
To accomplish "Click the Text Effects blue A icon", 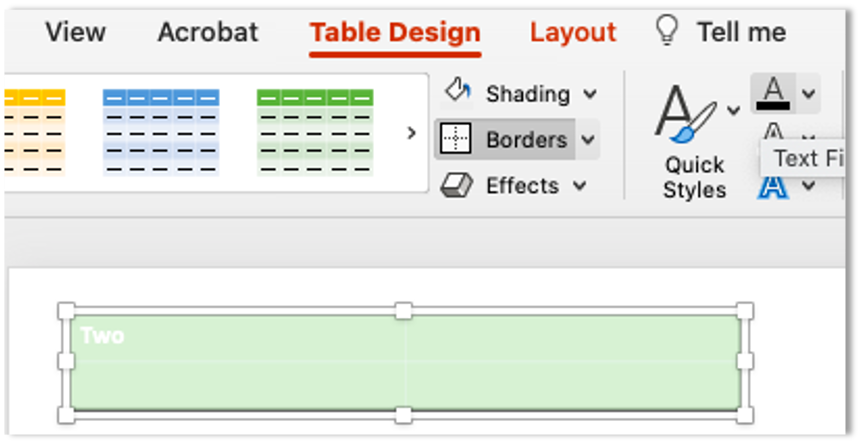I will (772, 187).
